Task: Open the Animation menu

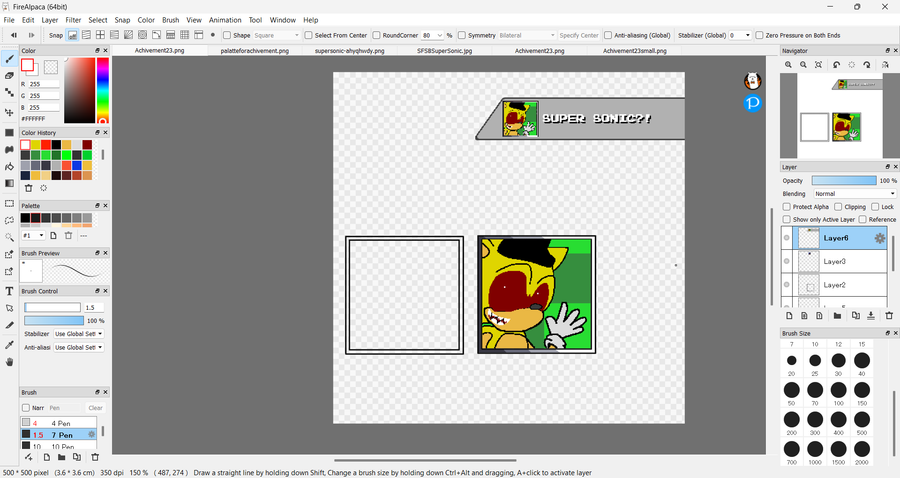Action: [225, 20]
